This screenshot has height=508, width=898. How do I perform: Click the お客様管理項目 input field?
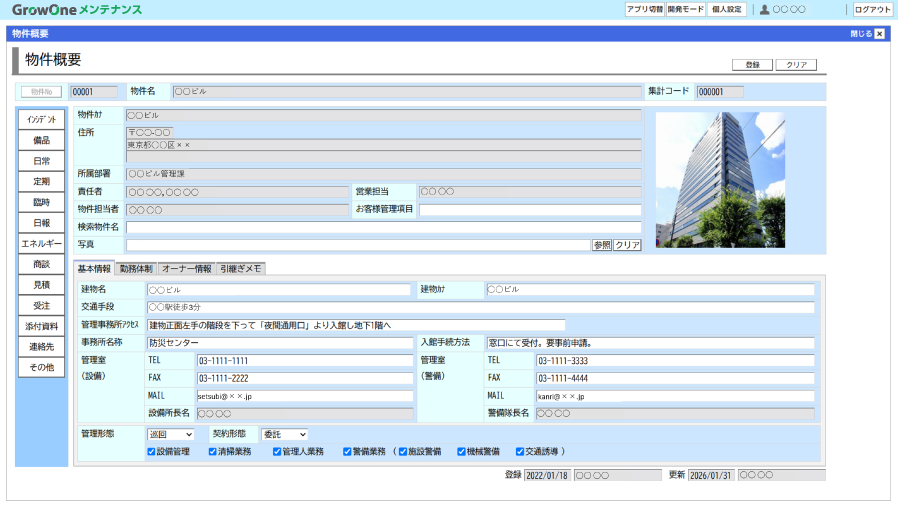click(x=530, y=210)
